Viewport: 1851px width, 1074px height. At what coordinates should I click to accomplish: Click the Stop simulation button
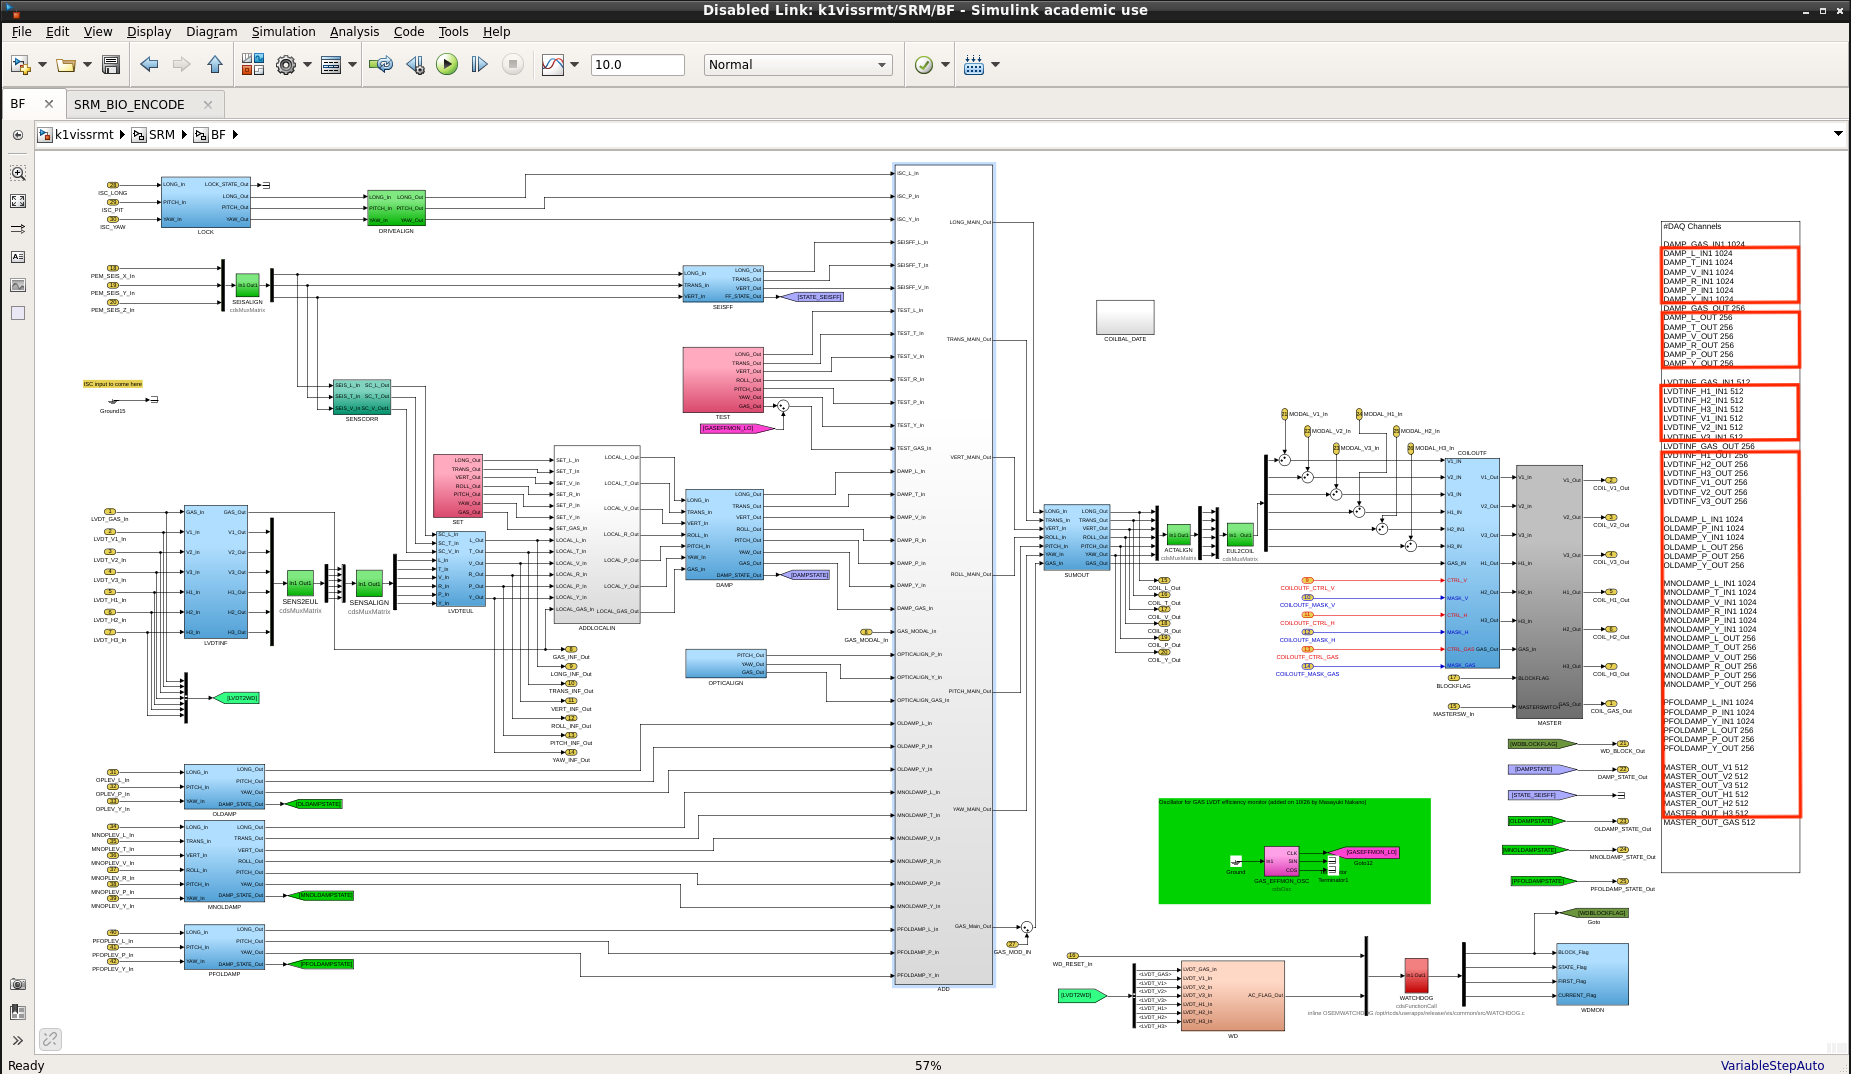(512, 65)
